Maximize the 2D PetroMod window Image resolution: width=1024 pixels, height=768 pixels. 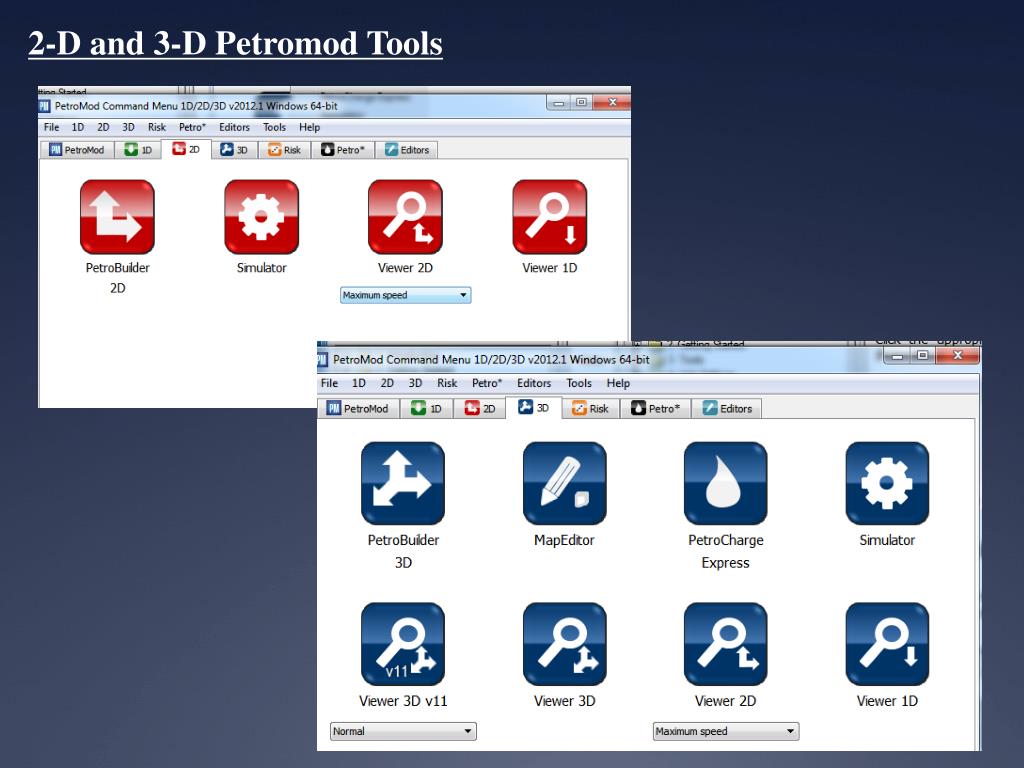coord(581,103)
